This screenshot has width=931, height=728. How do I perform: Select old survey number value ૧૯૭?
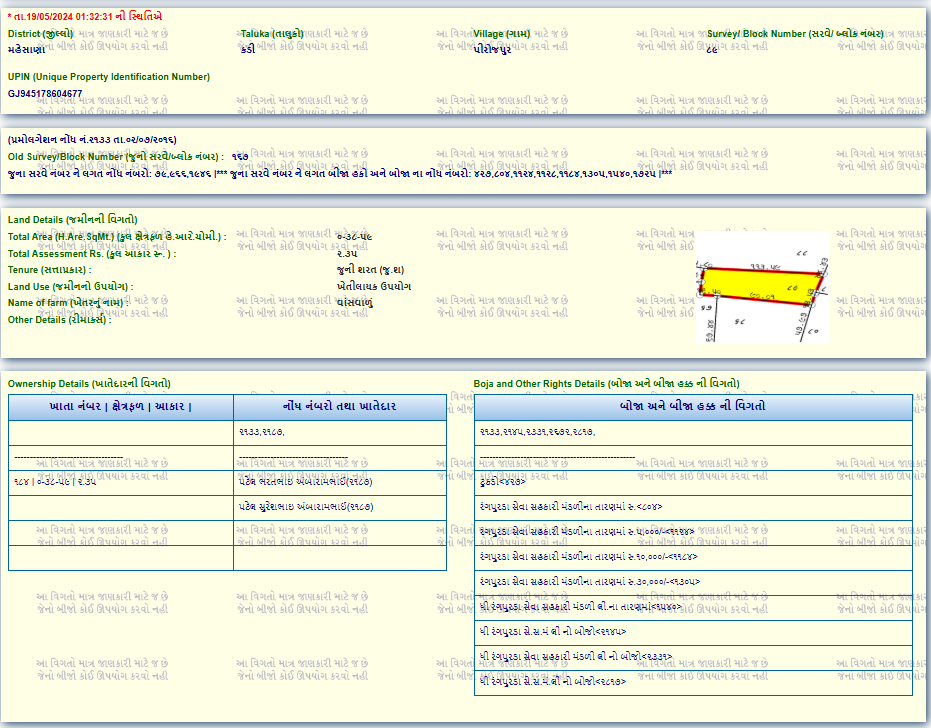(x=240, y=157)
